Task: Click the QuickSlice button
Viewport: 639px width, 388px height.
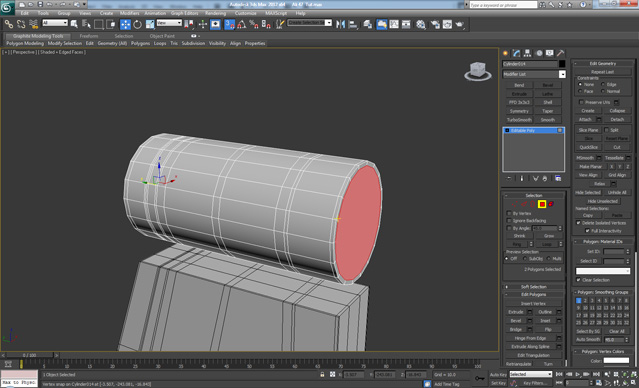Action: [588, 147]
